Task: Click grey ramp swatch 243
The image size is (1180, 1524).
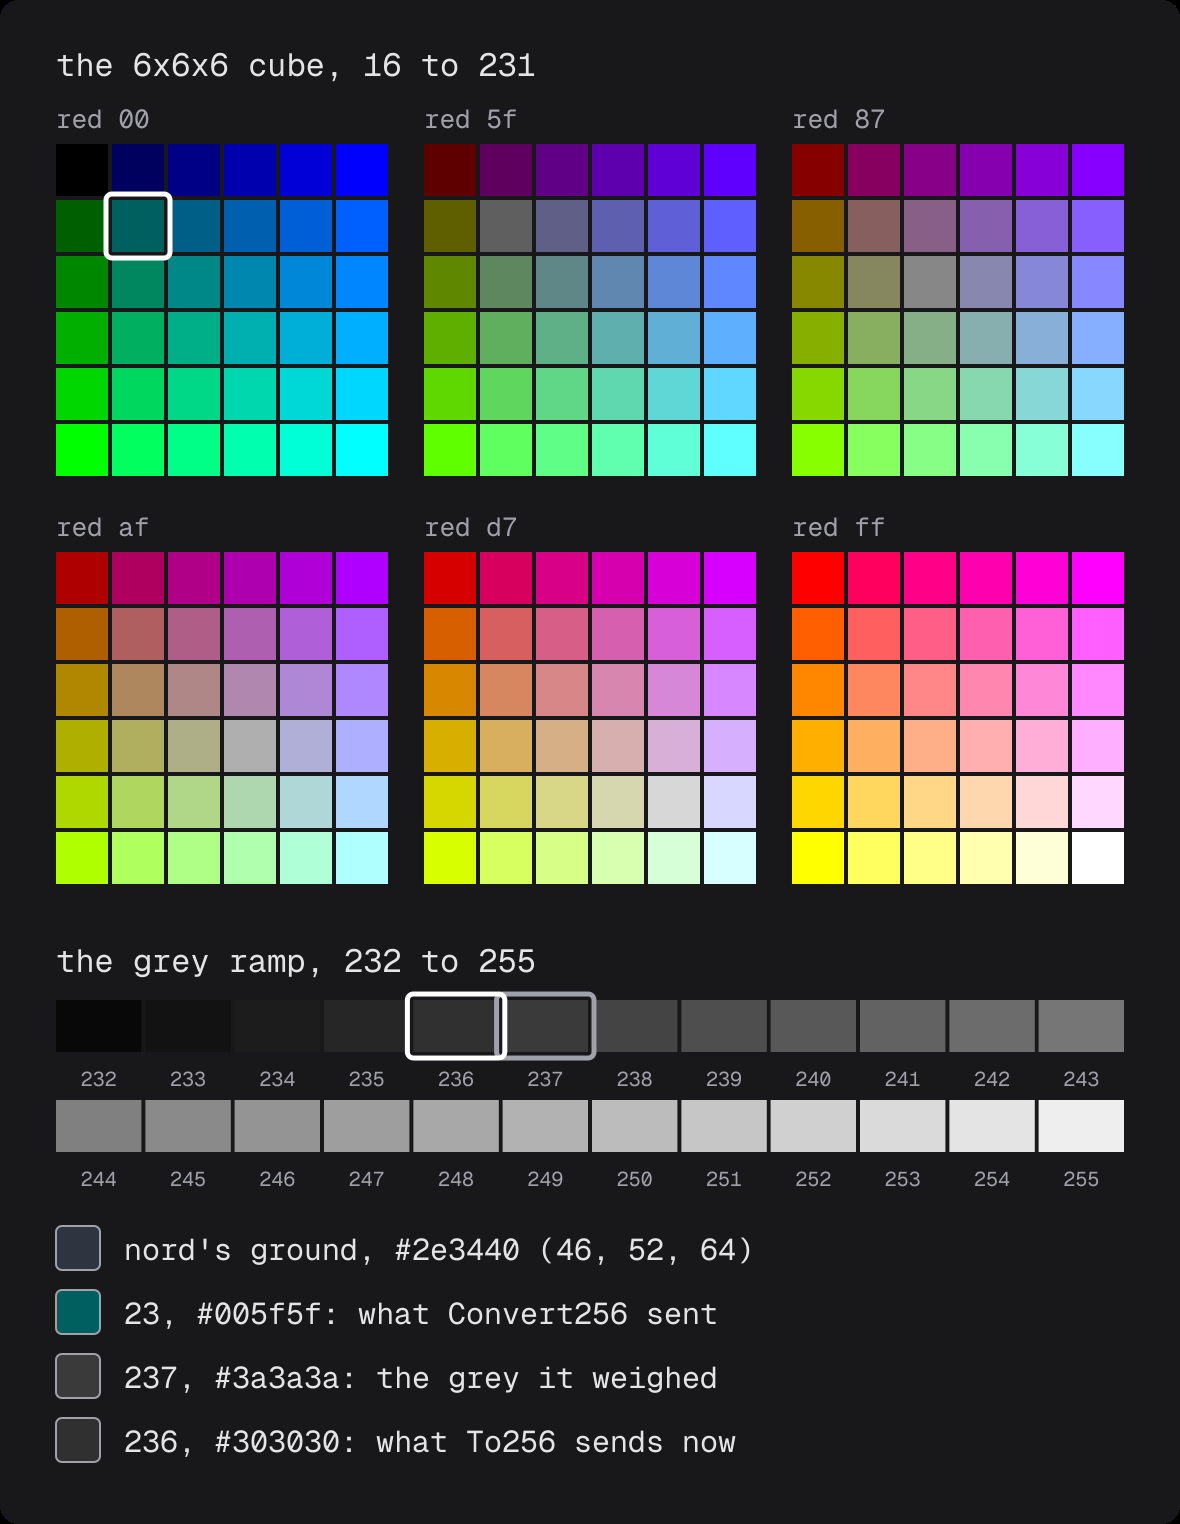Action: (1081, 1026)
